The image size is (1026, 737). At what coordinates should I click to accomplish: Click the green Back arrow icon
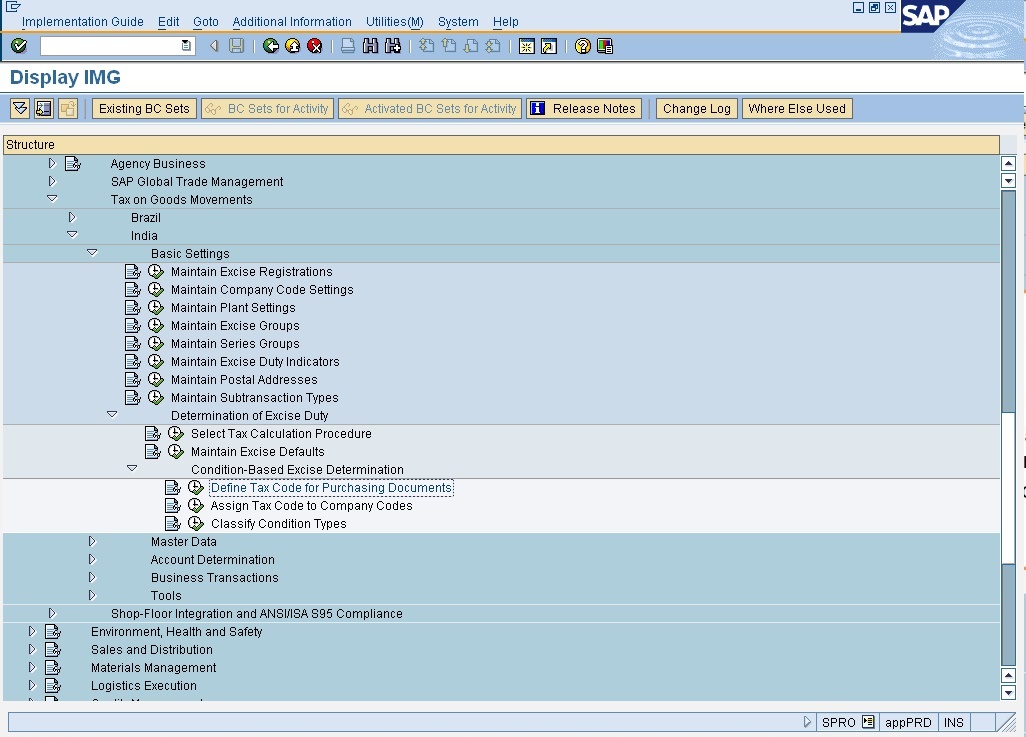click(x=271, y=46)
